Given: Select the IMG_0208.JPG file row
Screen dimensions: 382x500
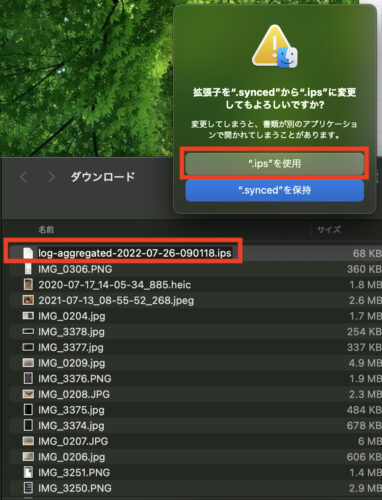Looking at the screenshot, I should [x=195, y=394].
